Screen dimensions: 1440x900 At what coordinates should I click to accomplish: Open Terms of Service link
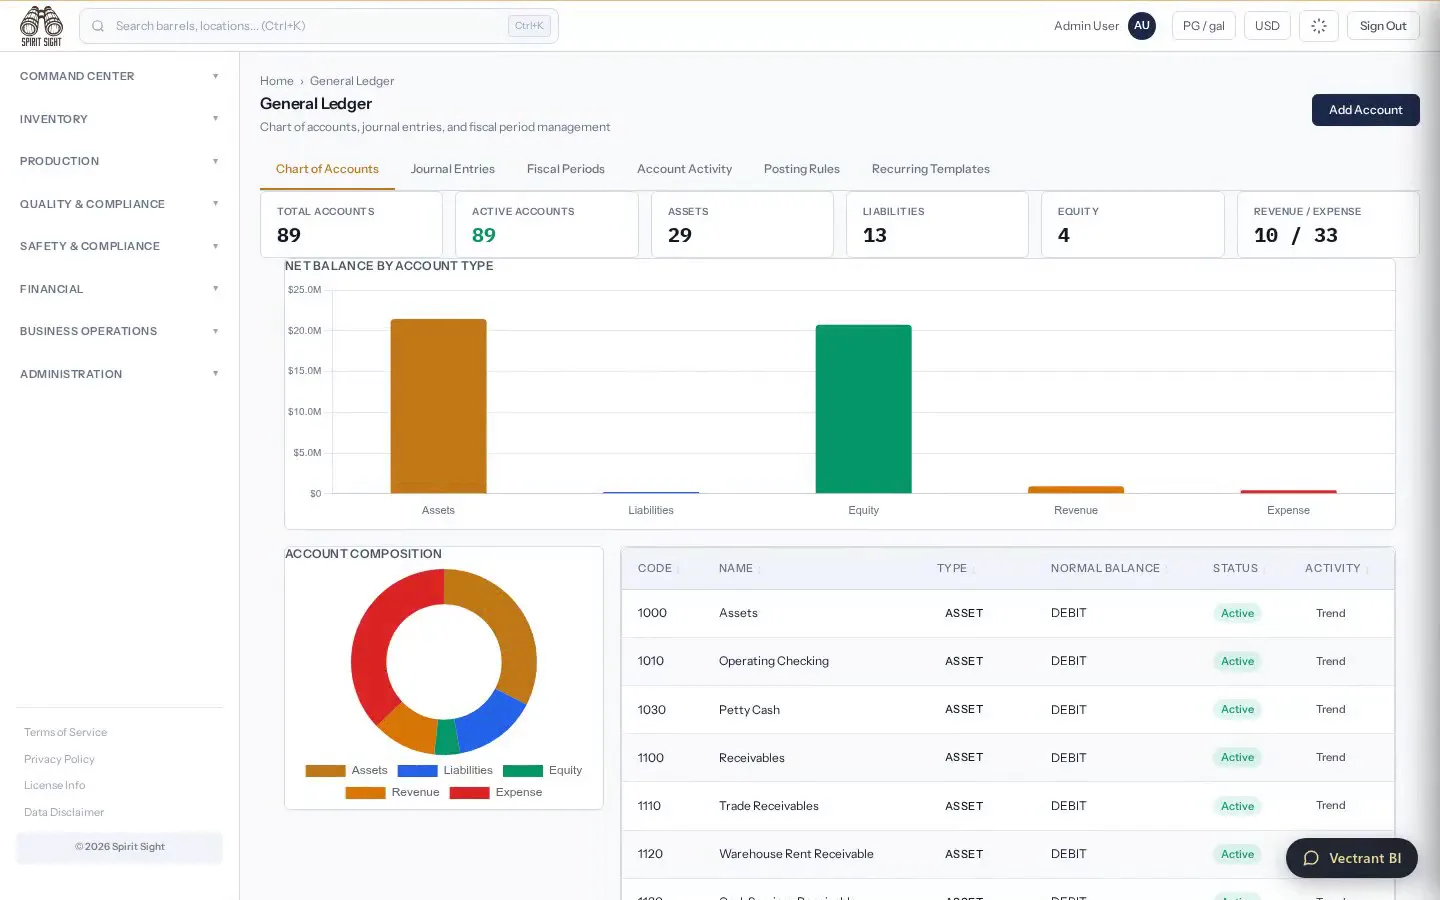pyautogui.click(x=65, y=732)
